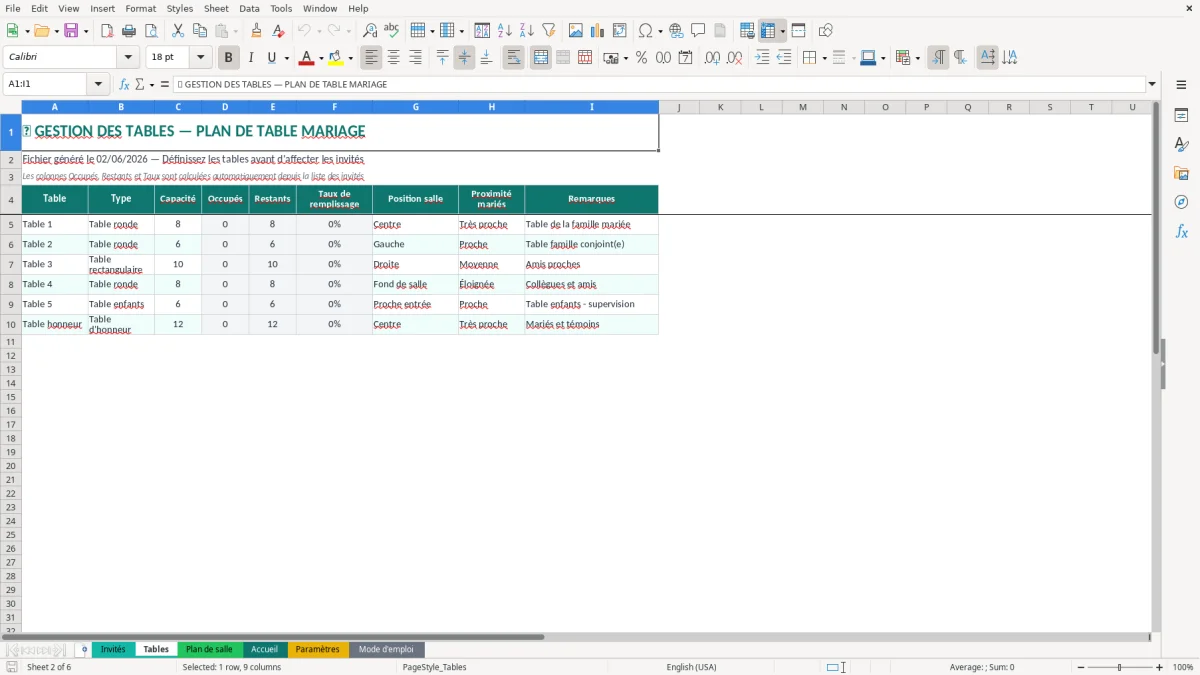Image resolution: width=1200 pixels, height=675 pixels.
Task: Switch to the Invités sheet tab
Action: pos(113,650)
